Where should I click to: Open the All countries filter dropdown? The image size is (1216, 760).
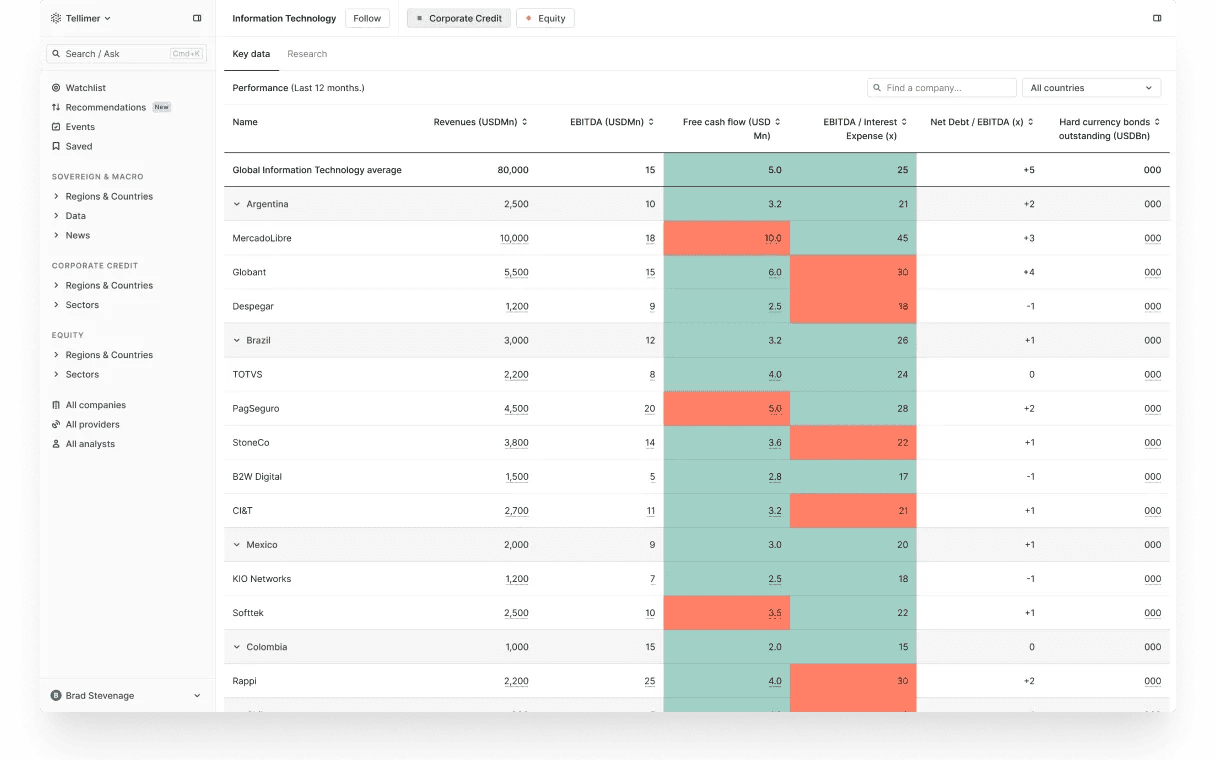[x=1091, y=88]
